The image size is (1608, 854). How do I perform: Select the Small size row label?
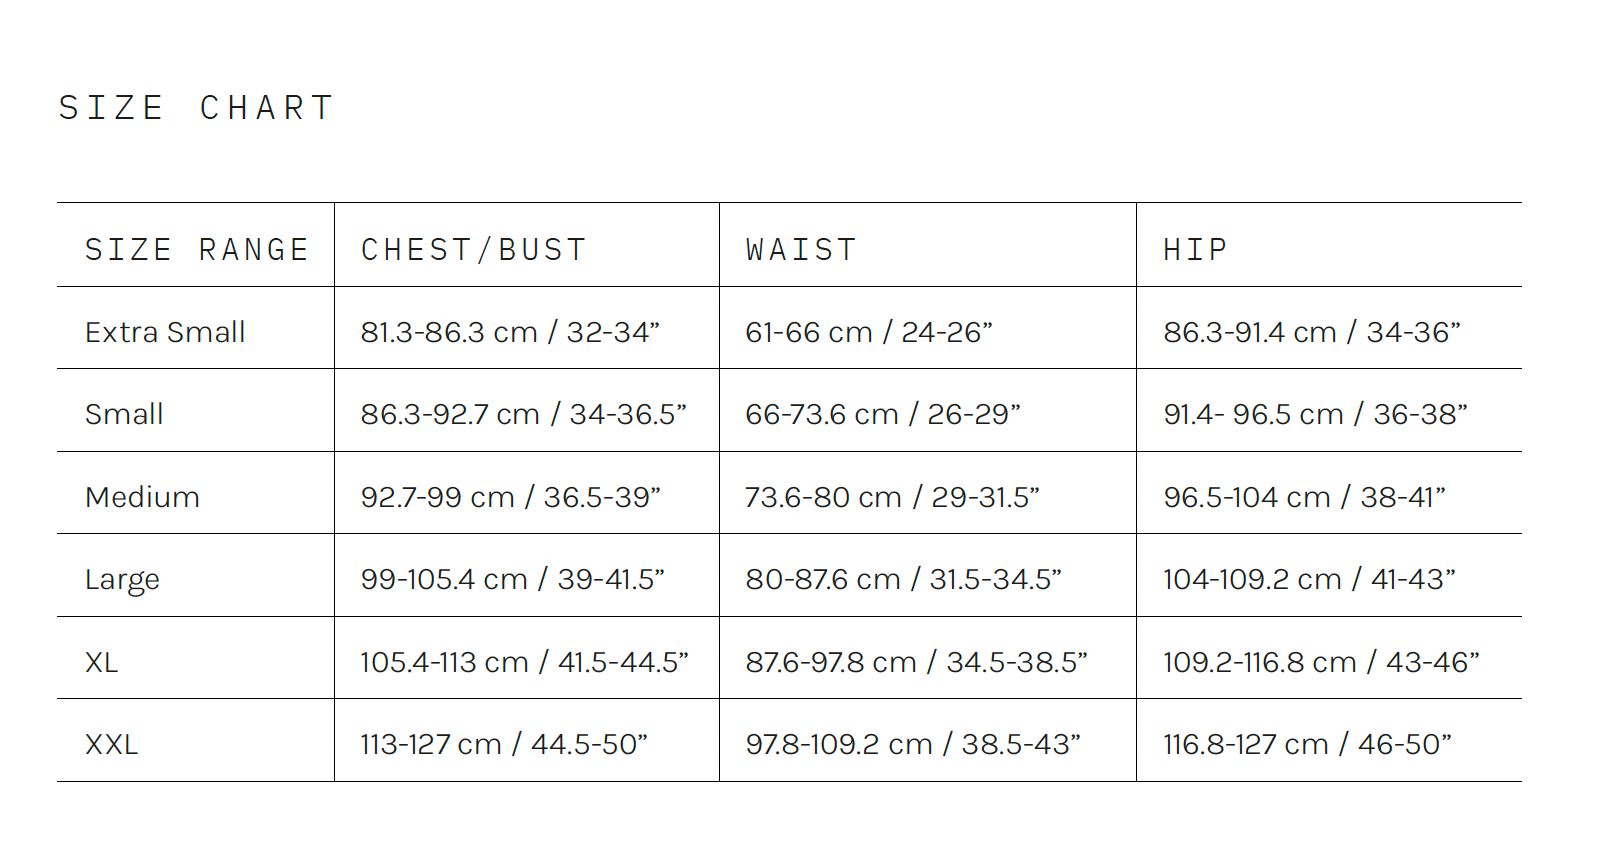124,414
